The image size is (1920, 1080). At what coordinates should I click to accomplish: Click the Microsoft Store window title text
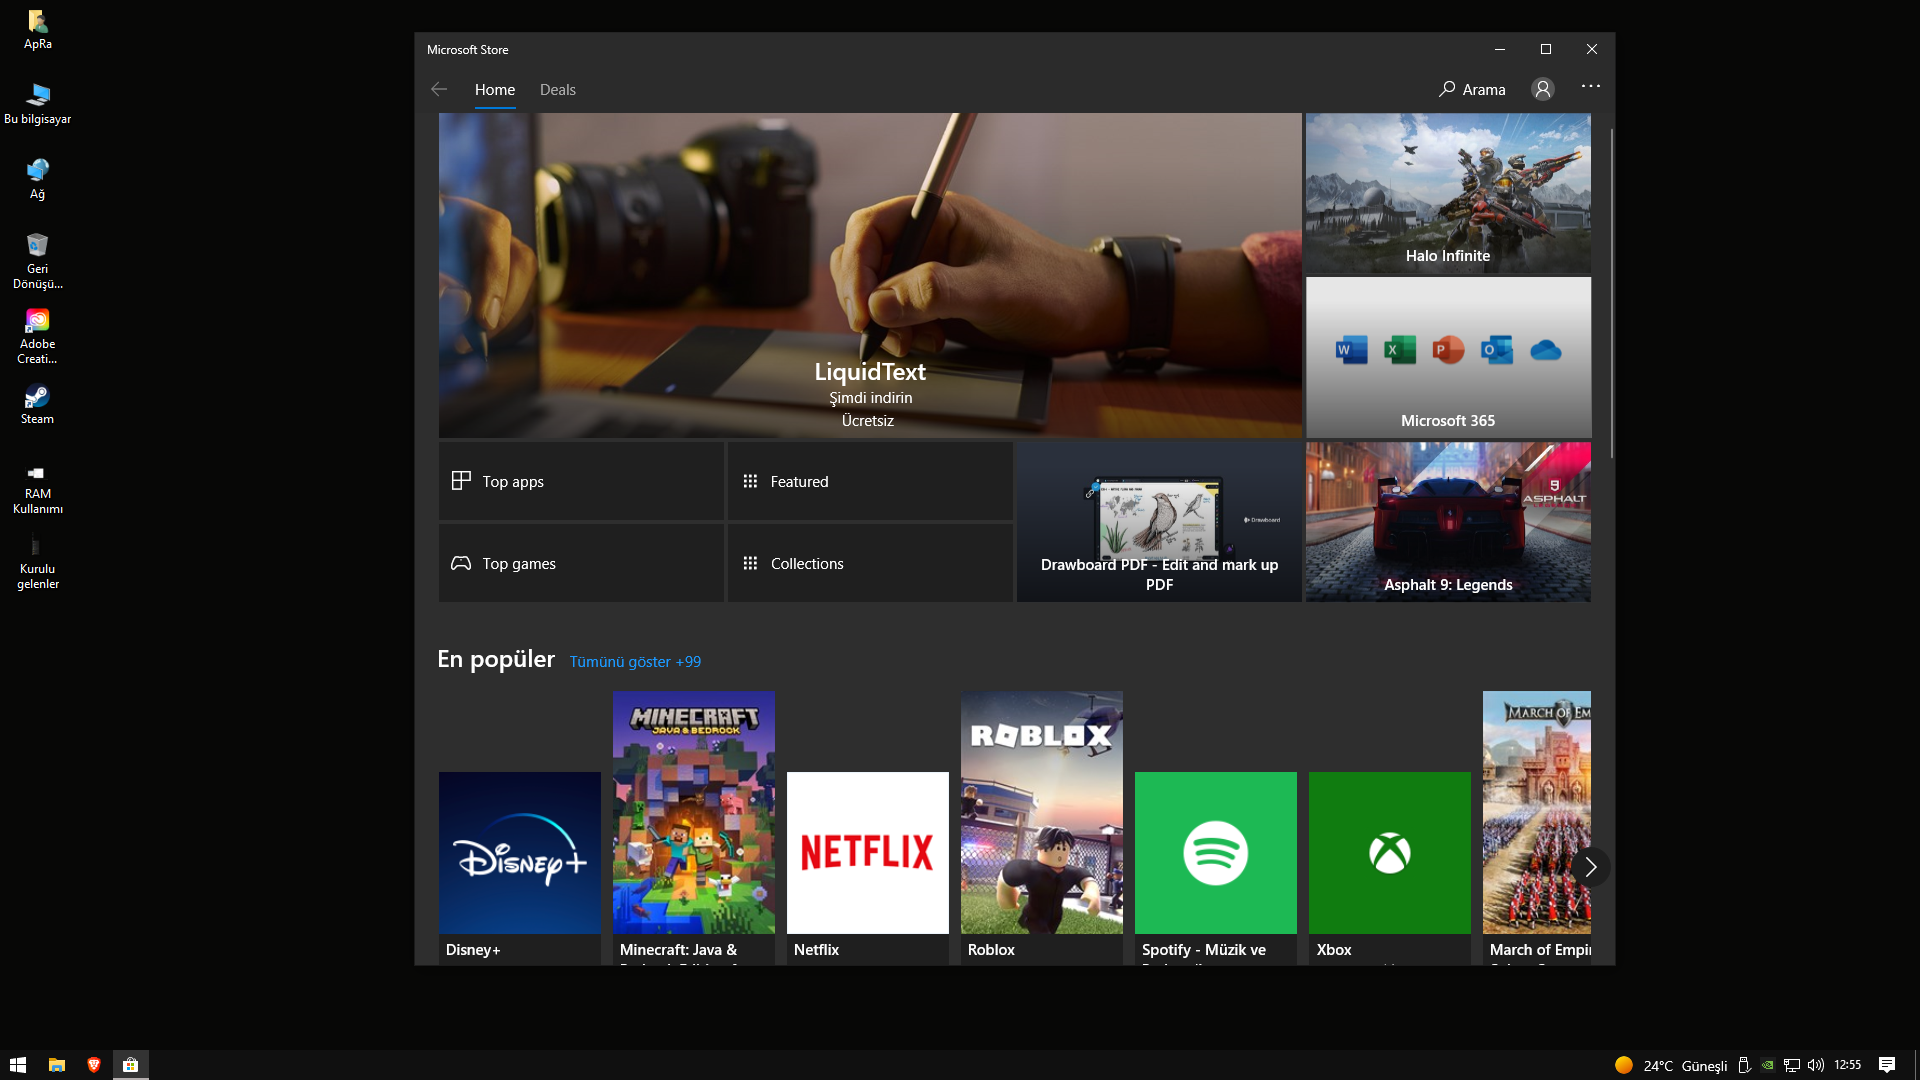467,49
